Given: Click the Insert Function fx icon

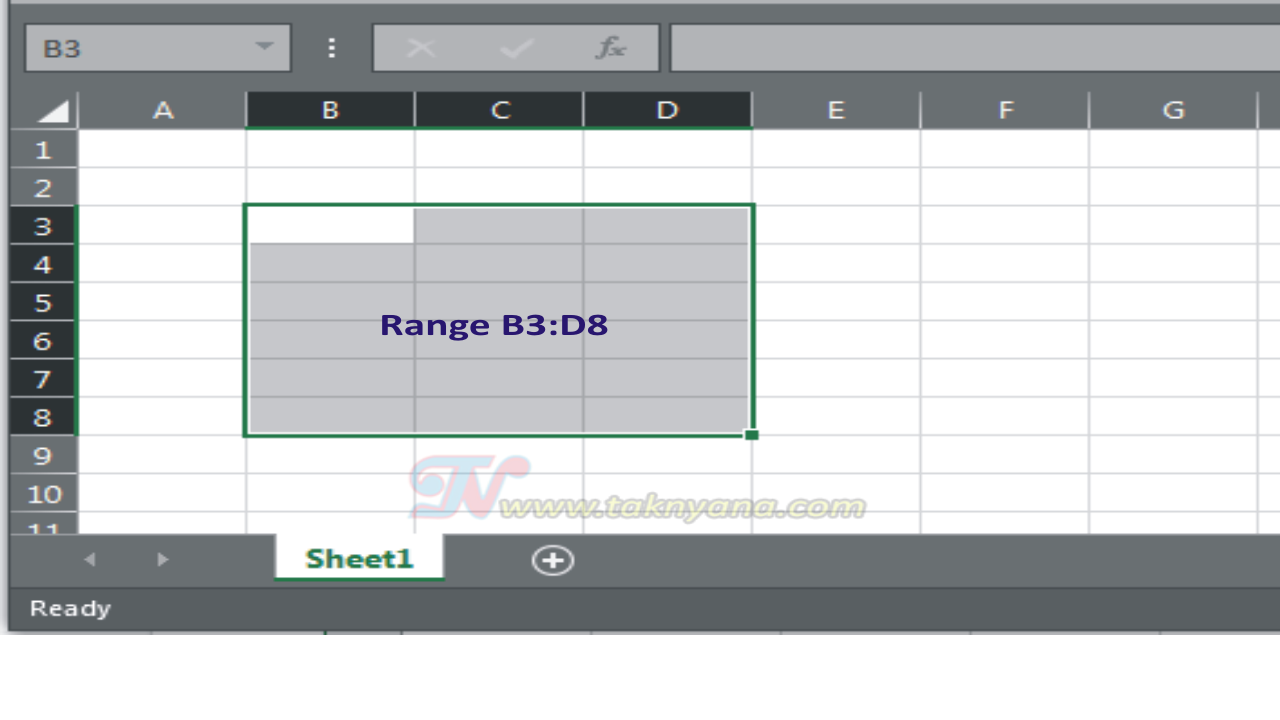Looking at the screenshot, I should [612, 47].
